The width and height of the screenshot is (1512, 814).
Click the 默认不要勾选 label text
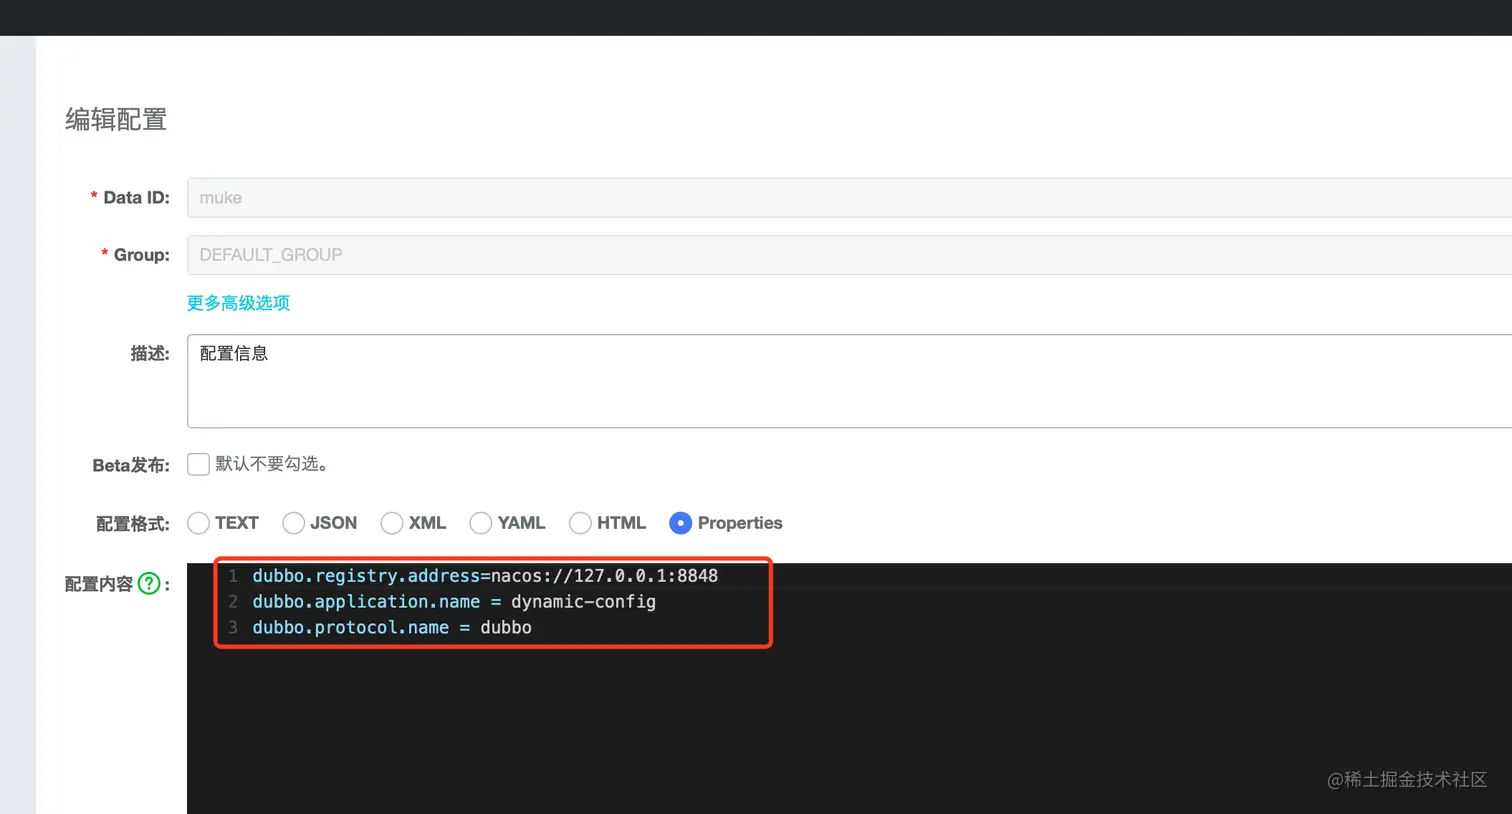pyautogui.click(x=272, y=464)
